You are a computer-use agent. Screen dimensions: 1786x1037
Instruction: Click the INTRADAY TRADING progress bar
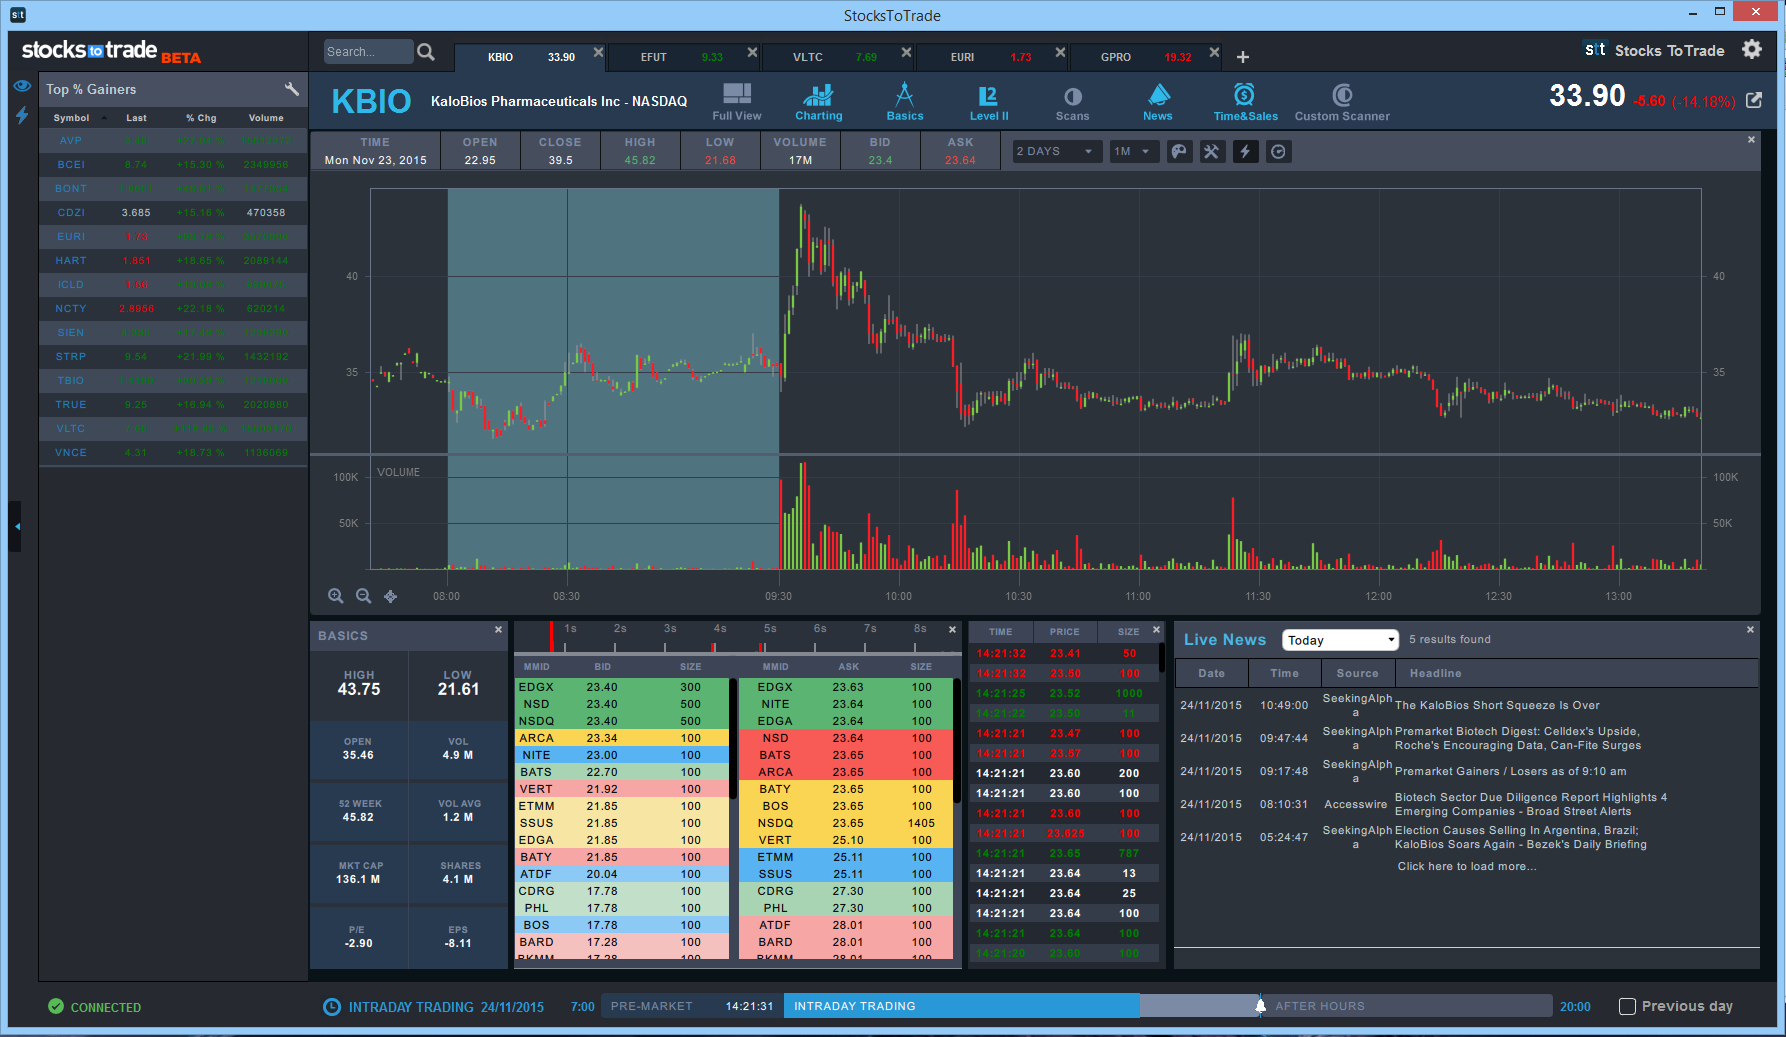pos(961,1006)
